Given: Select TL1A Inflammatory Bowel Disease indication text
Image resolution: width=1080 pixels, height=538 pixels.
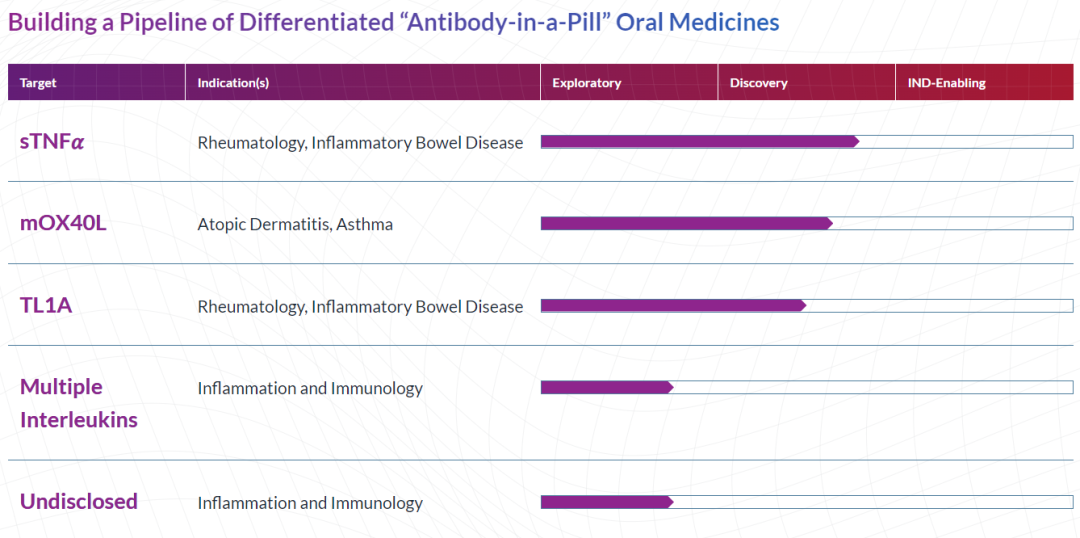Looking at the screenshot, I should click(360, 307).
